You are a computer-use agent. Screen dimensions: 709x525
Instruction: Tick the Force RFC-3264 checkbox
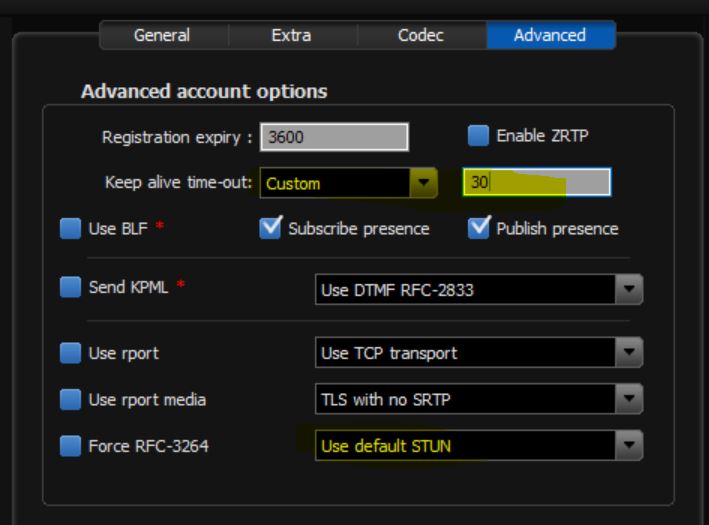(70, 446)
